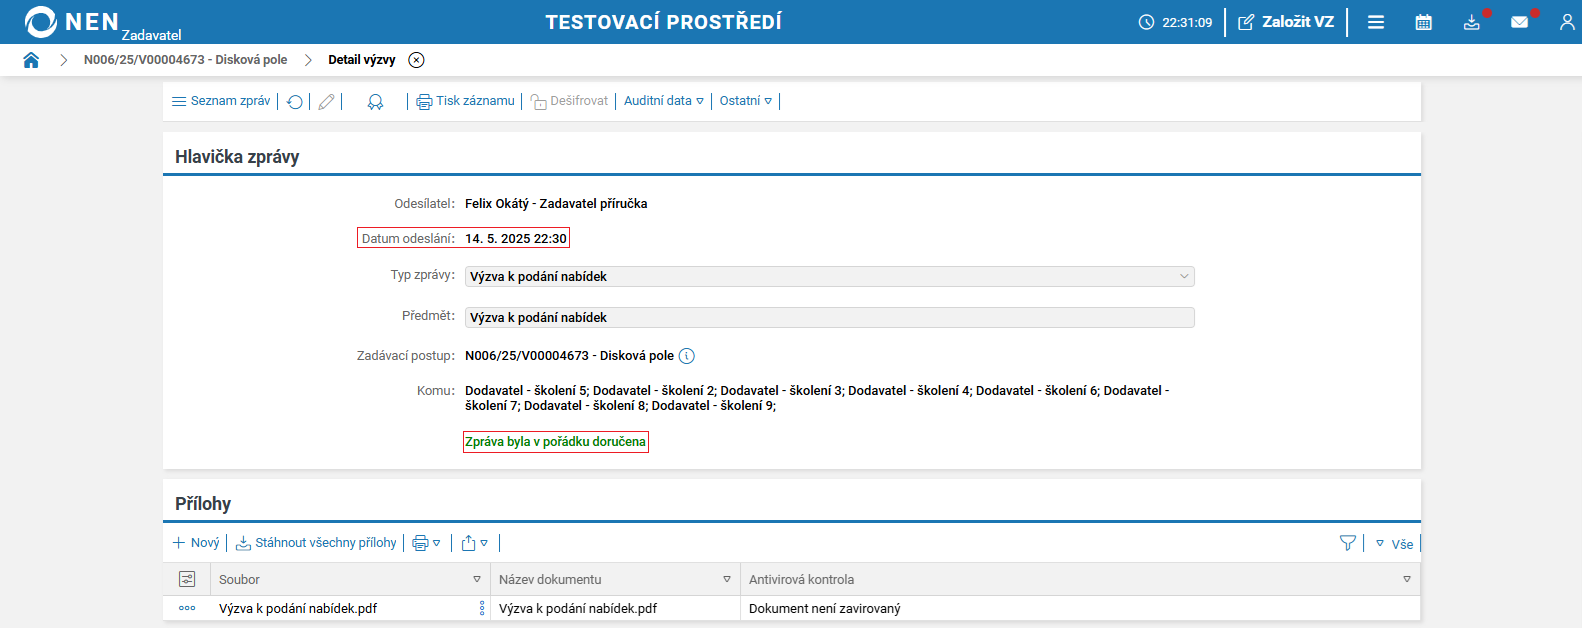Click Zpráva byla v pořádku doručena status
This screenshot has width=1582, height=628.
(556, 442)
